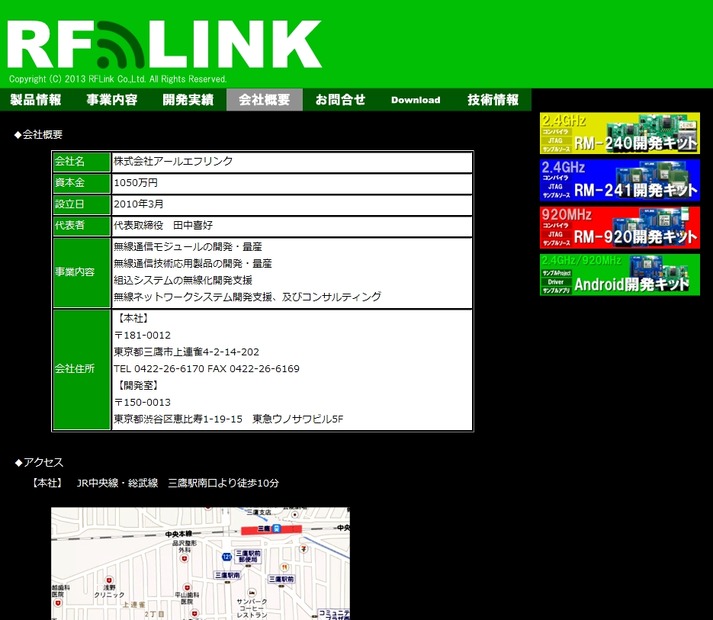Screen dimensions: 713x620
Task: Select the 無線ネットワークシステム開発支援 line
Action: pyautogui.click(x=247, y=297)
